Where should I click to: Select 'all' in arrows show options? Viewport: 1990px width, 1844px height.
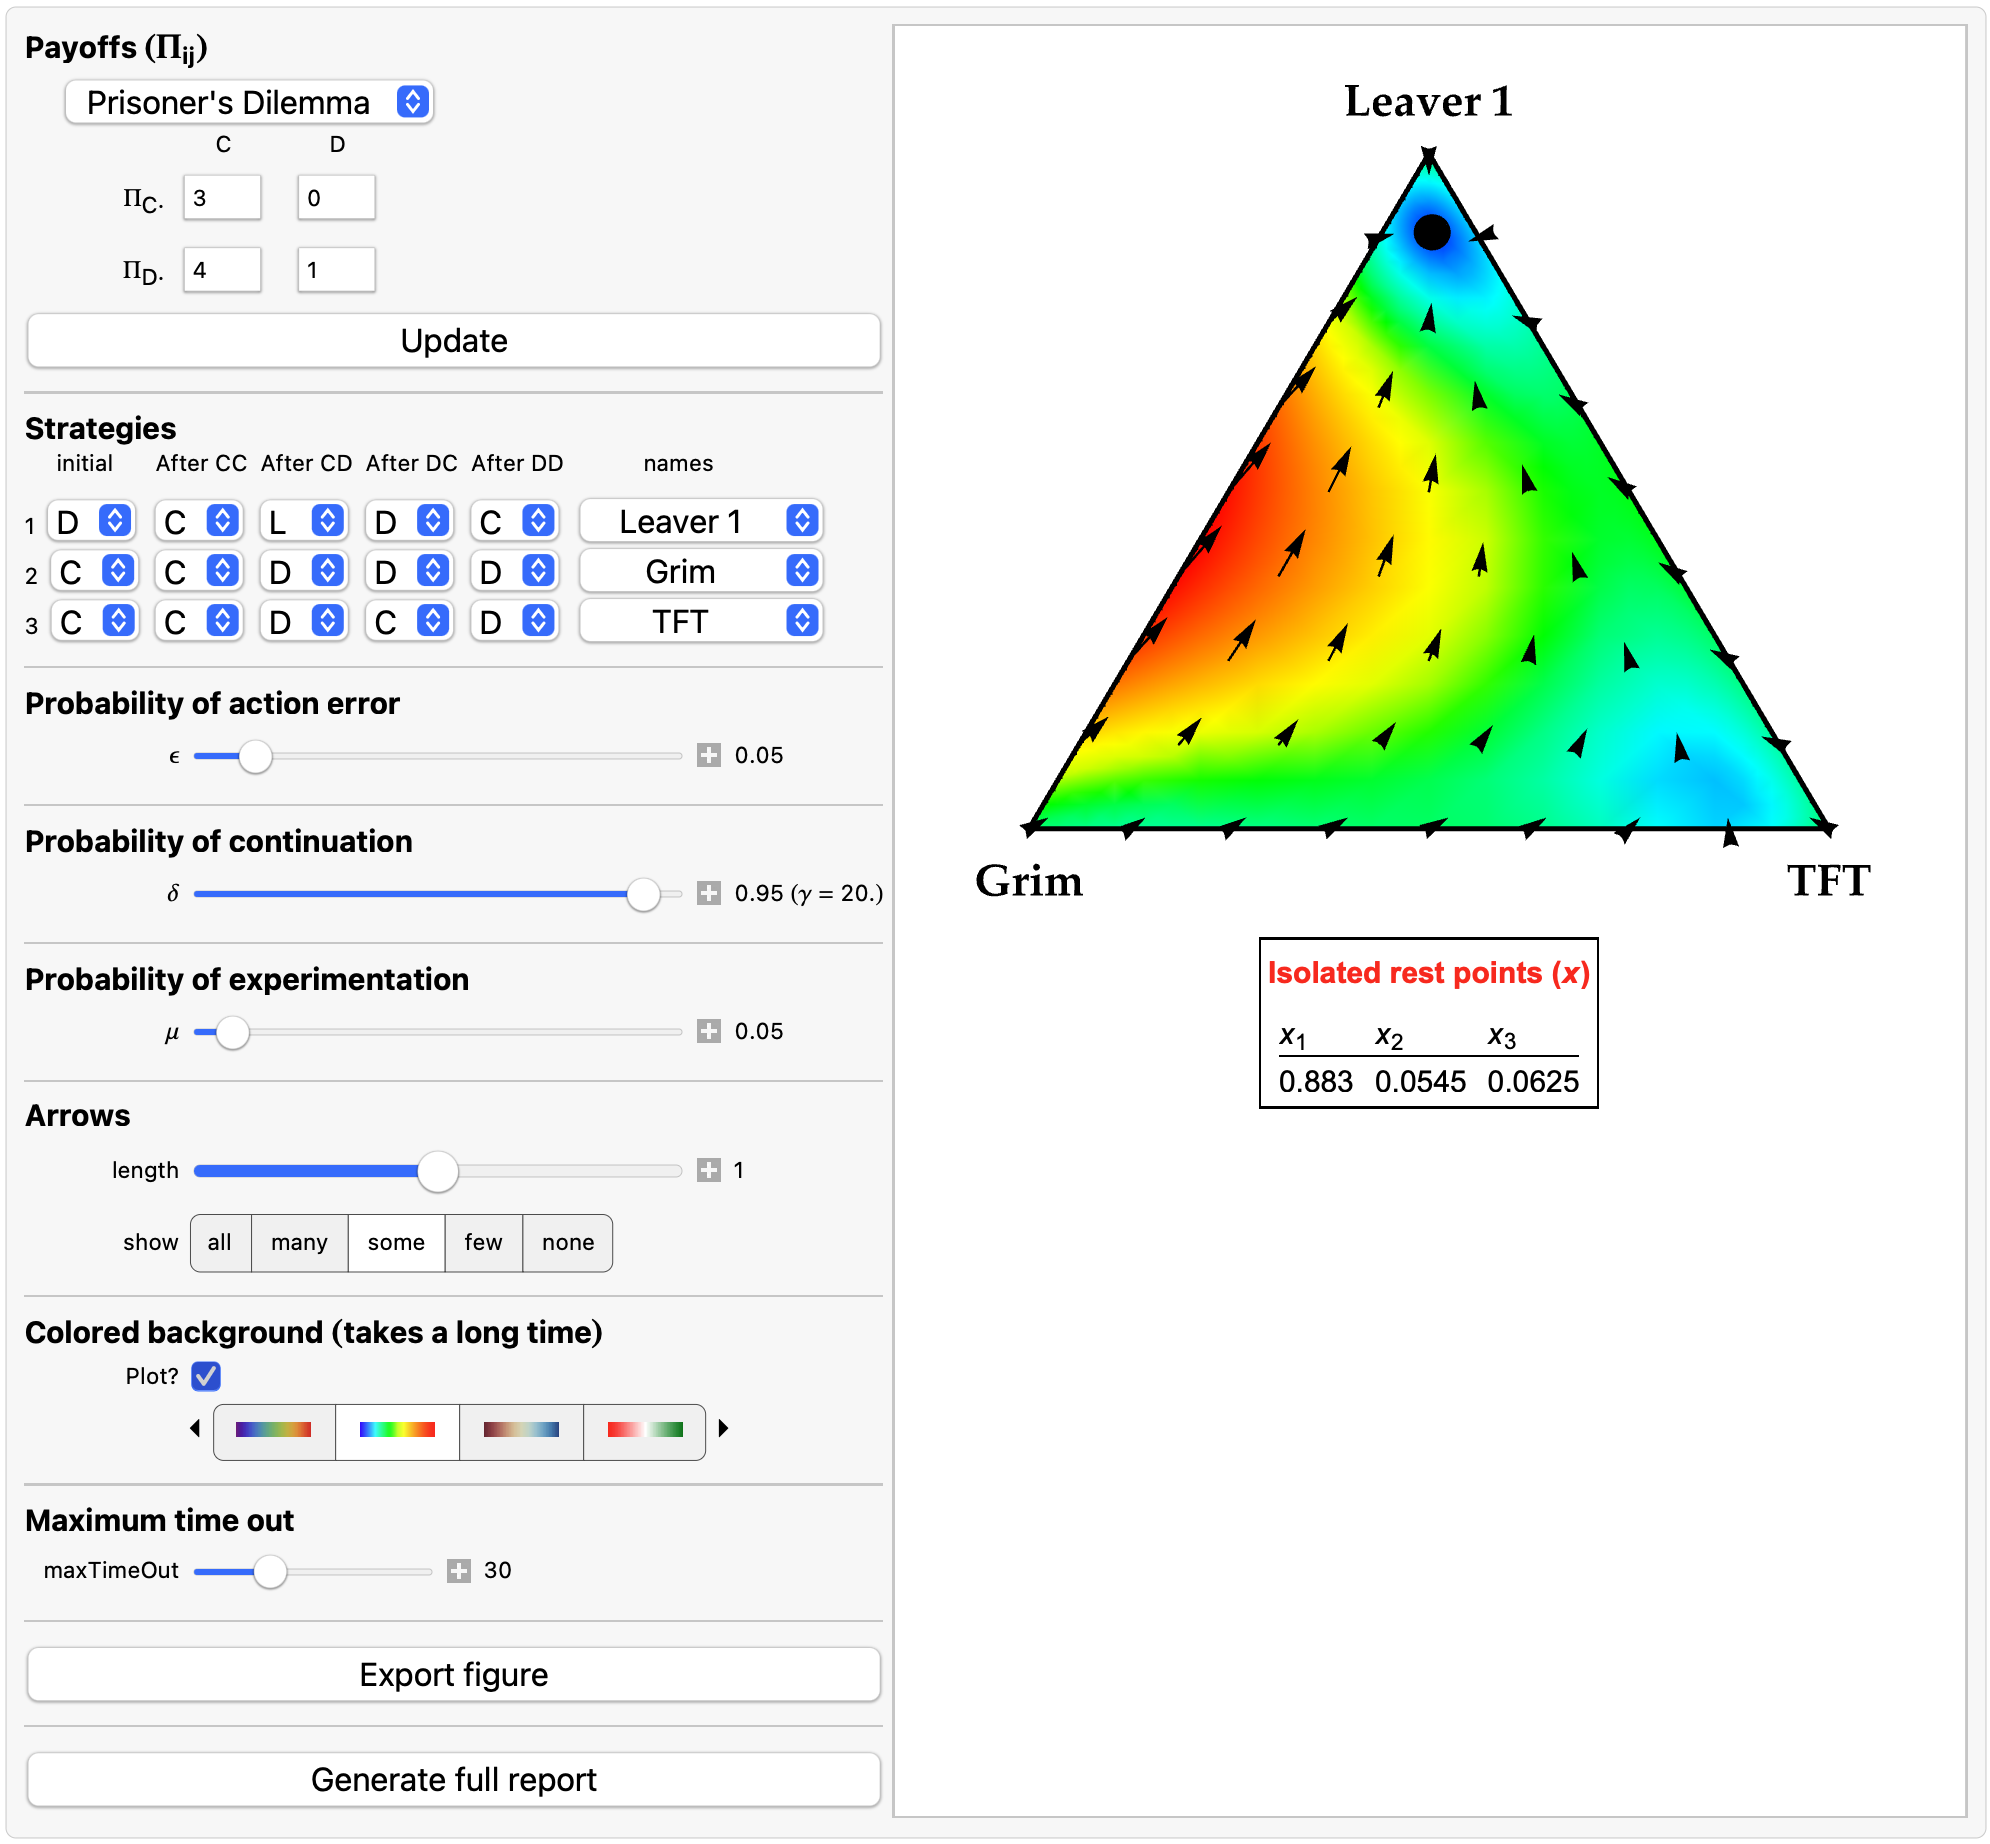pyautogui.click(x=220, y=1243)
